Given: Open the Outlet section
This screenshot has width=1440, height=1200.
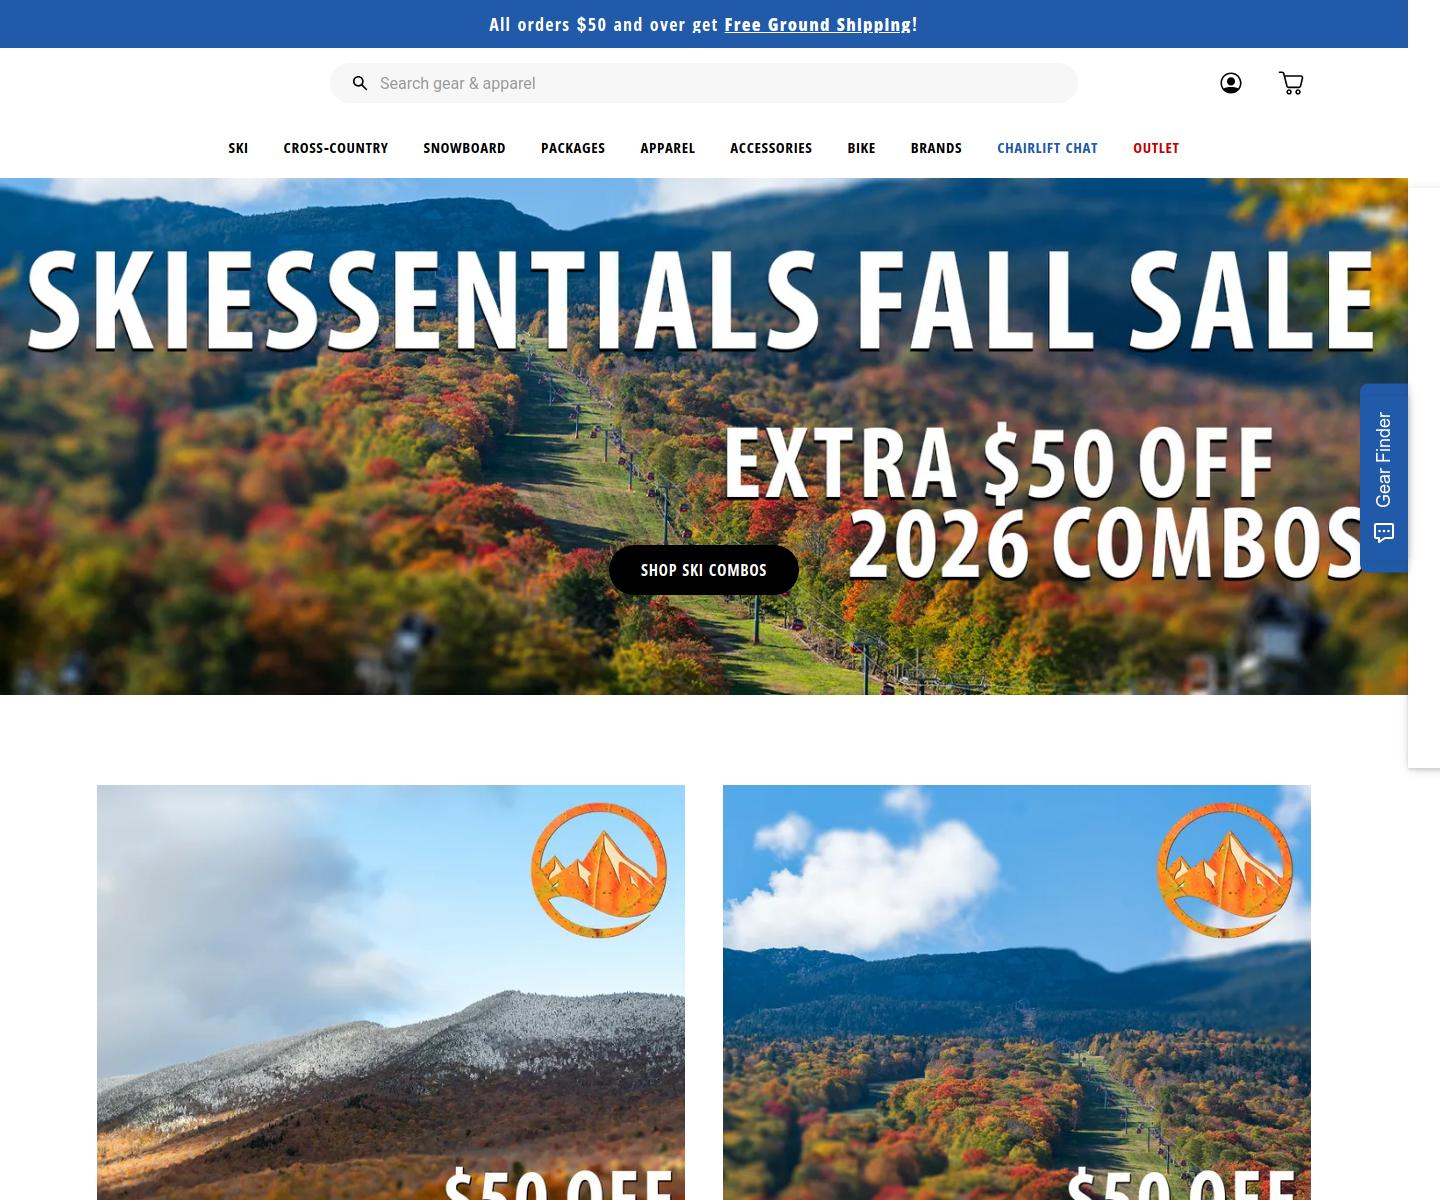Looking at the screenshot, I should click(1156, 148).
